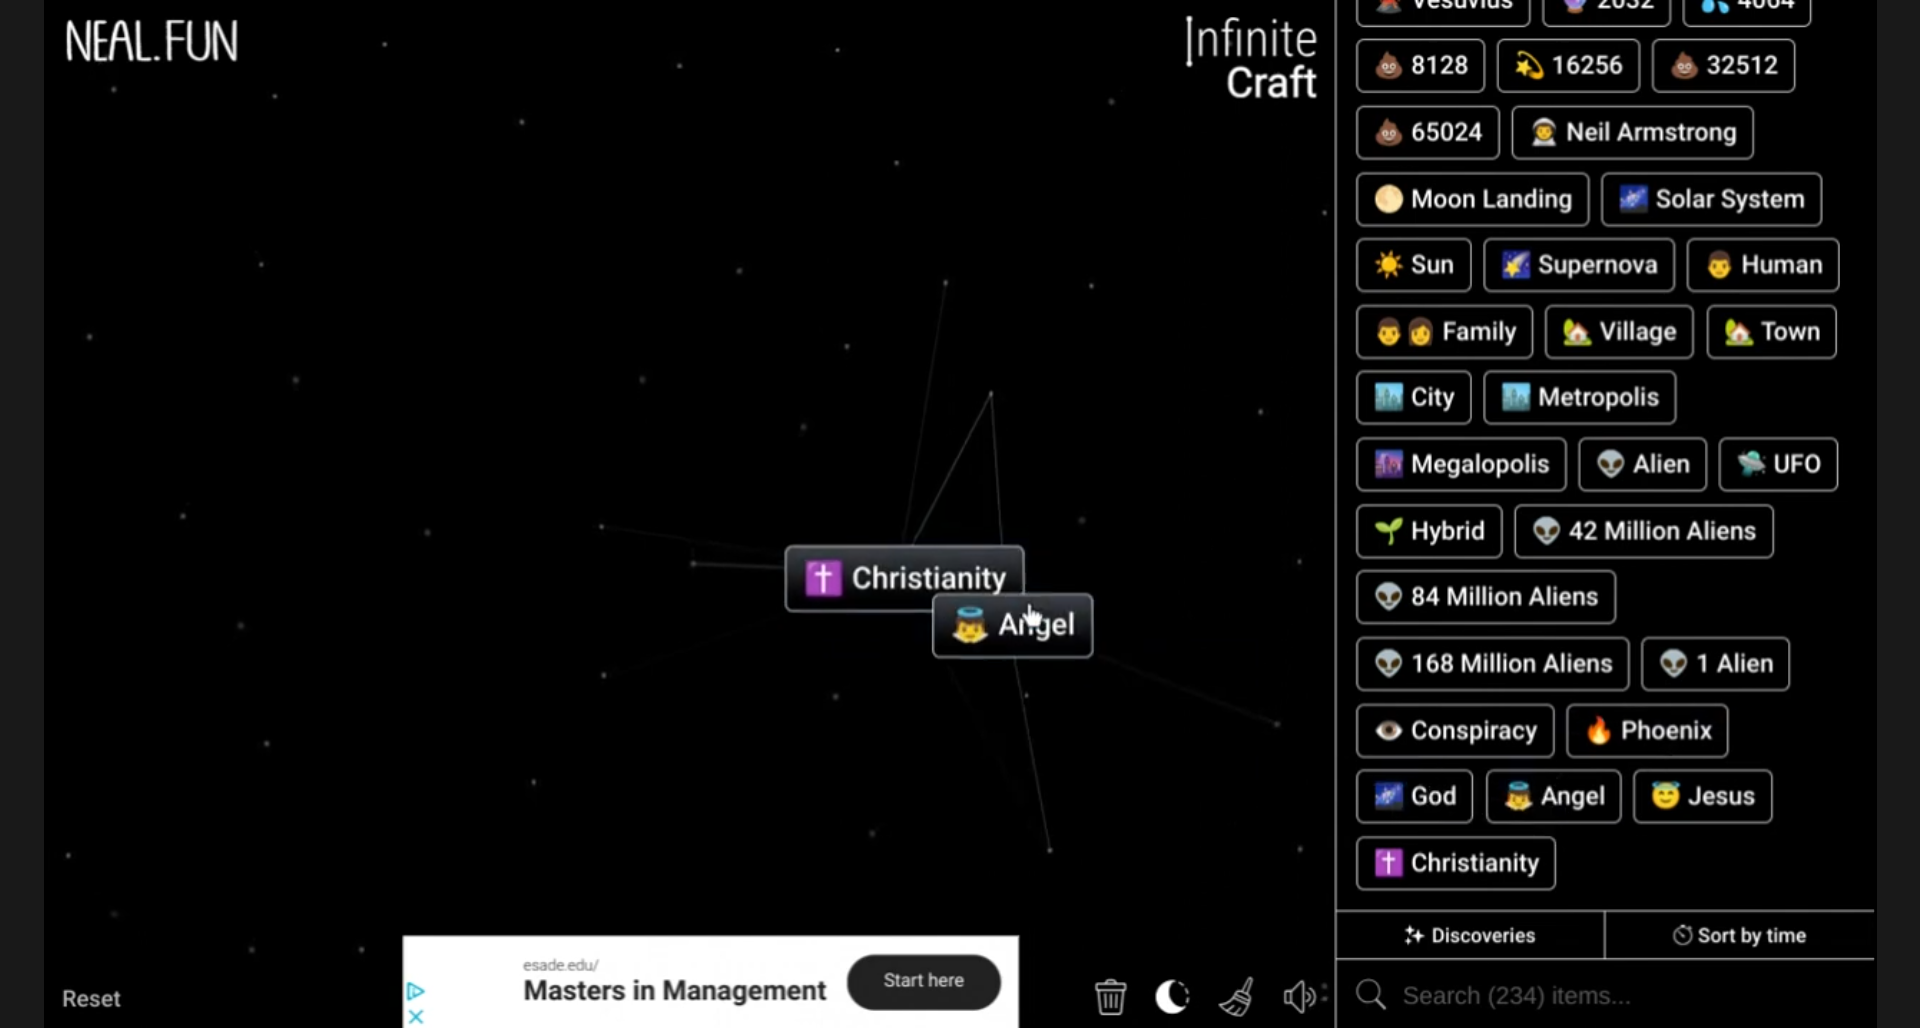The width and height of the screenshot is (1920, 1028).
Task: Pick the 1 Alien element
Action: [x=1716, y=664]
